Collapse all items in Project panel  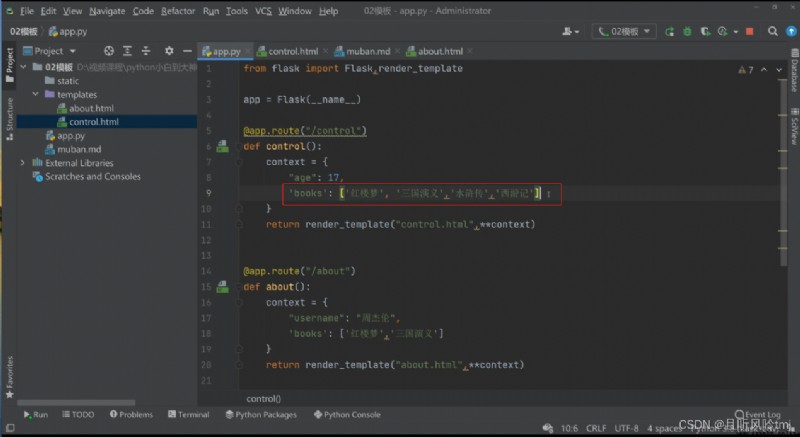pos(146,51)
